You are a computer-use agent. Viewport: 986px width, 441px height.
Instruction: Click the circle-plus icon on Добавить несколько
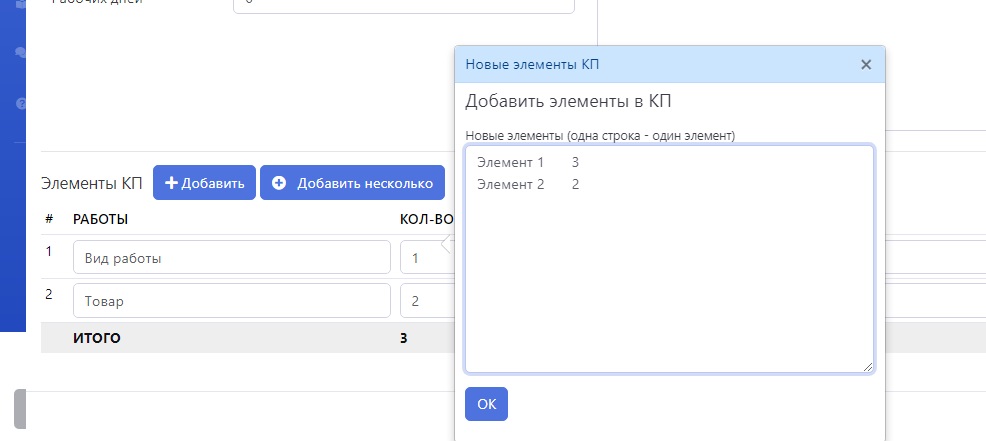(x=279, y=183)
